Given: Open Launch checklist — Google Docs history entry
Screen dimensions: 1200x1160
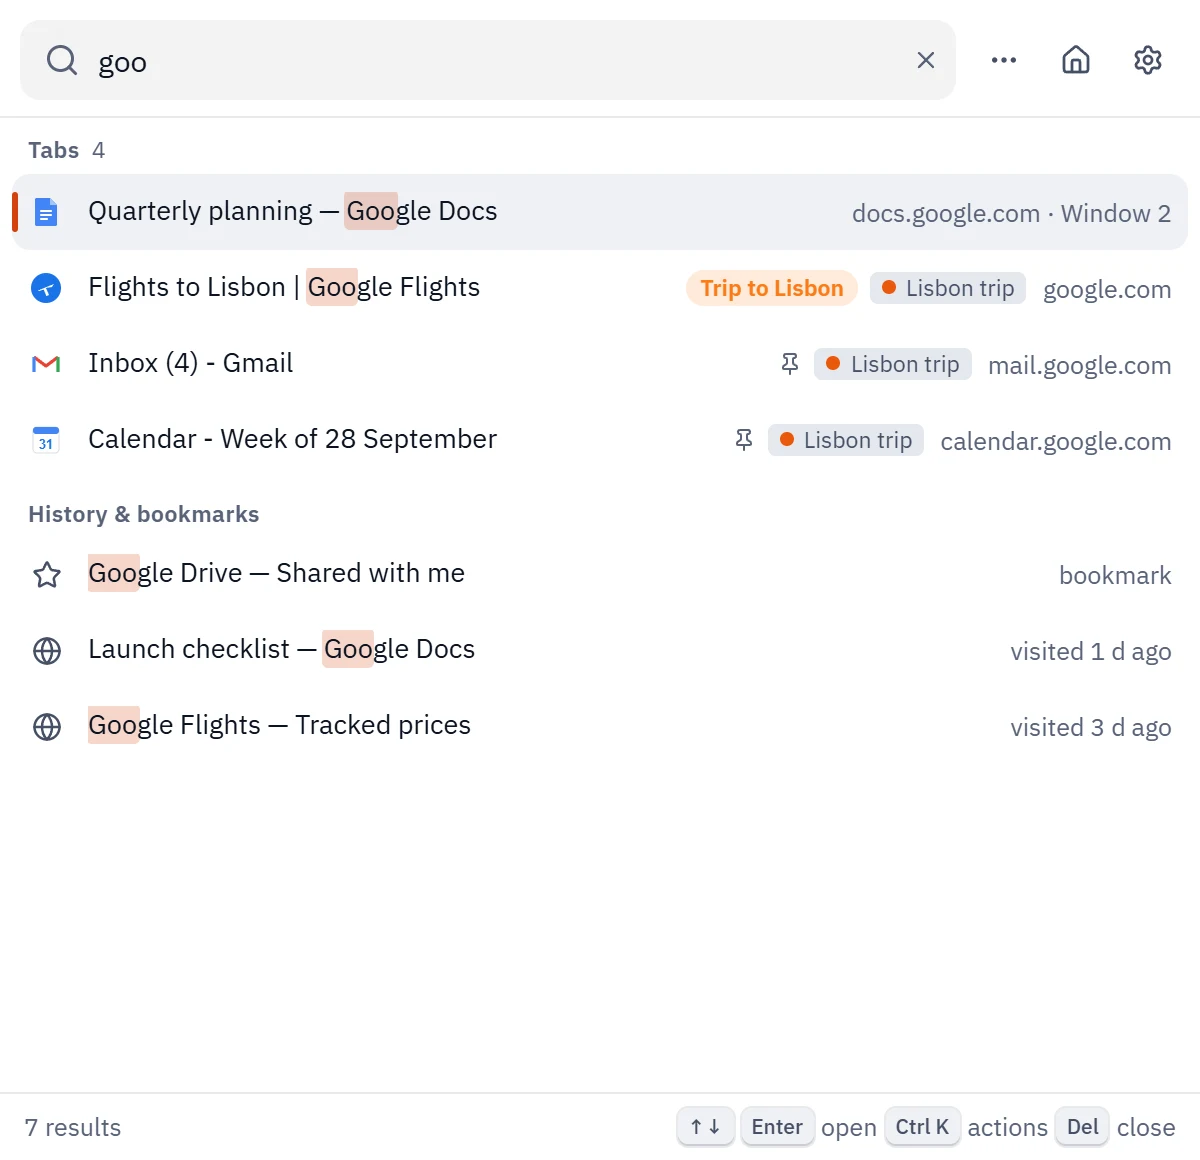Looking at the screenshot, I should [x=600, y=650].
